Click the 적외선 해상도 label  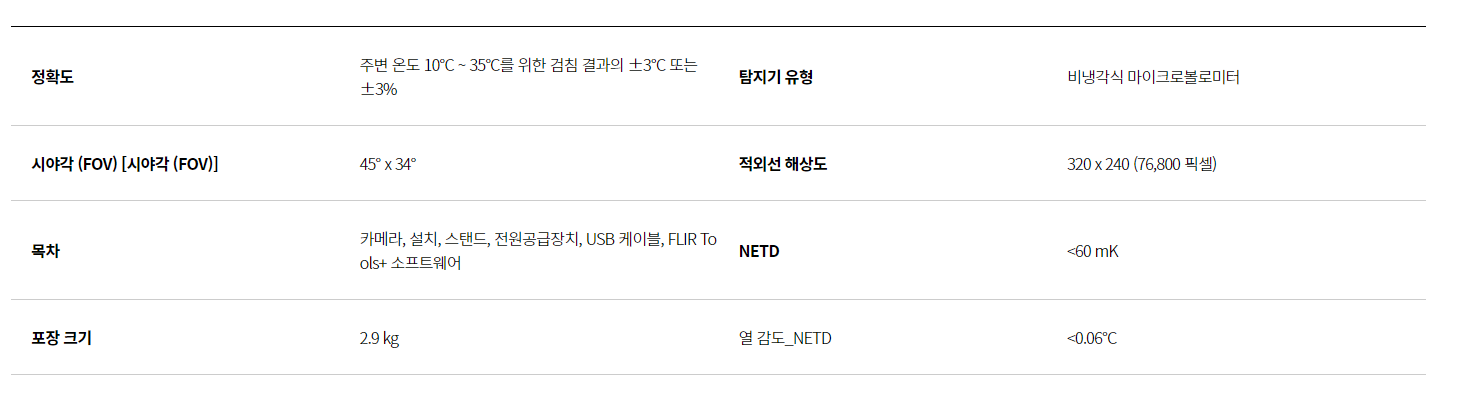782,164
